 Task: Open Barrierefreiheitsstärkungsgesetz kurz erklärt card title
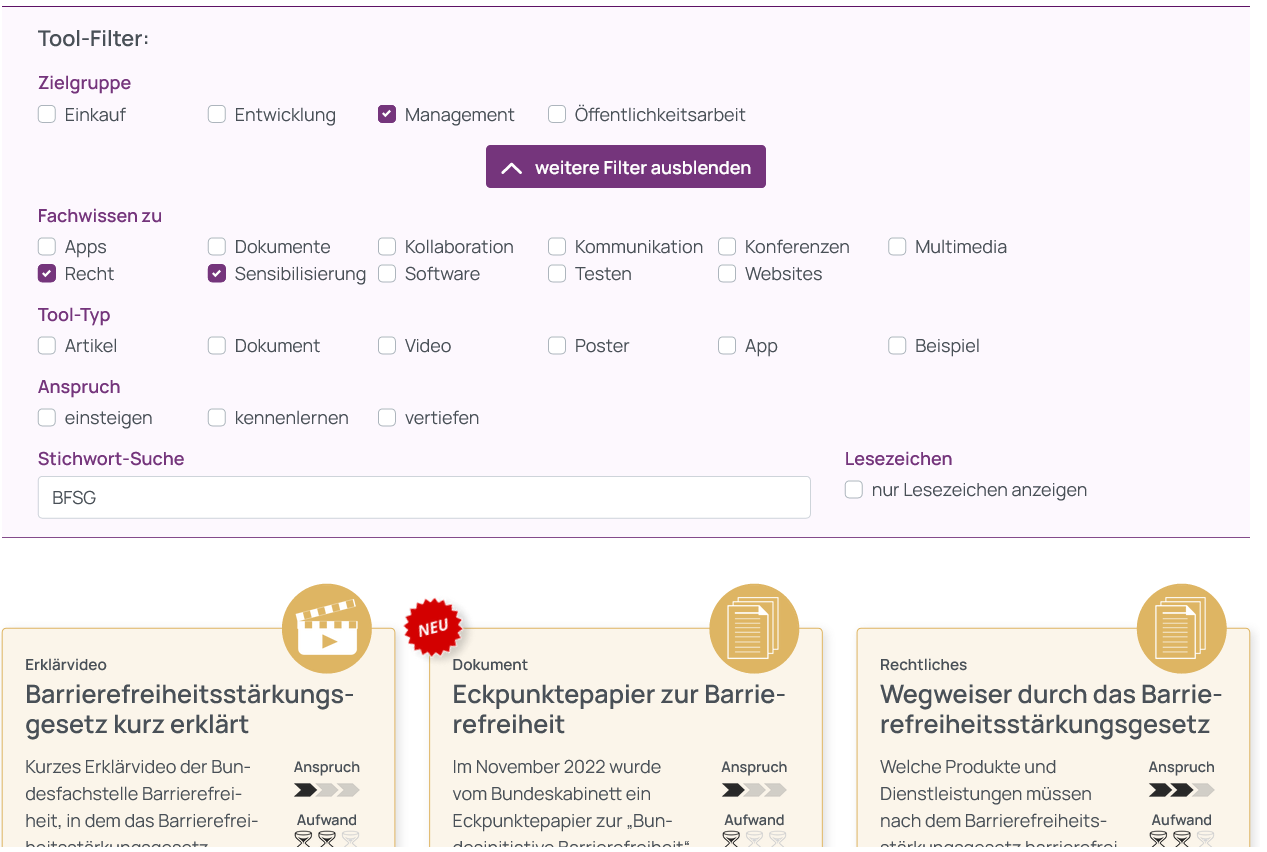pyautogui.click(x=190, y=709)
